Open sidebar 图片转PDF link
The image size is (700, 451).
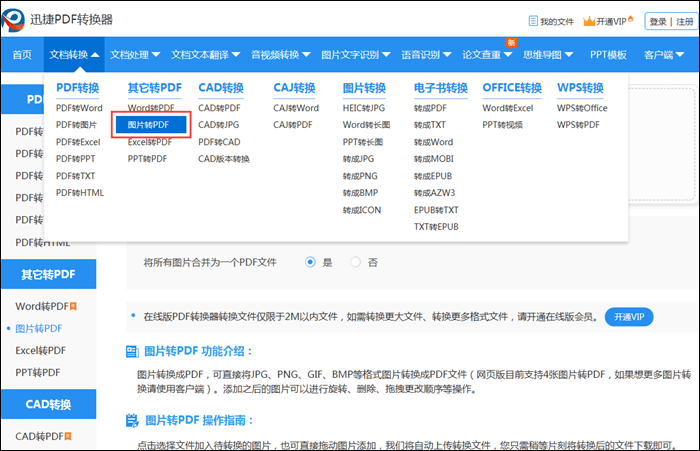coord(39,329)
